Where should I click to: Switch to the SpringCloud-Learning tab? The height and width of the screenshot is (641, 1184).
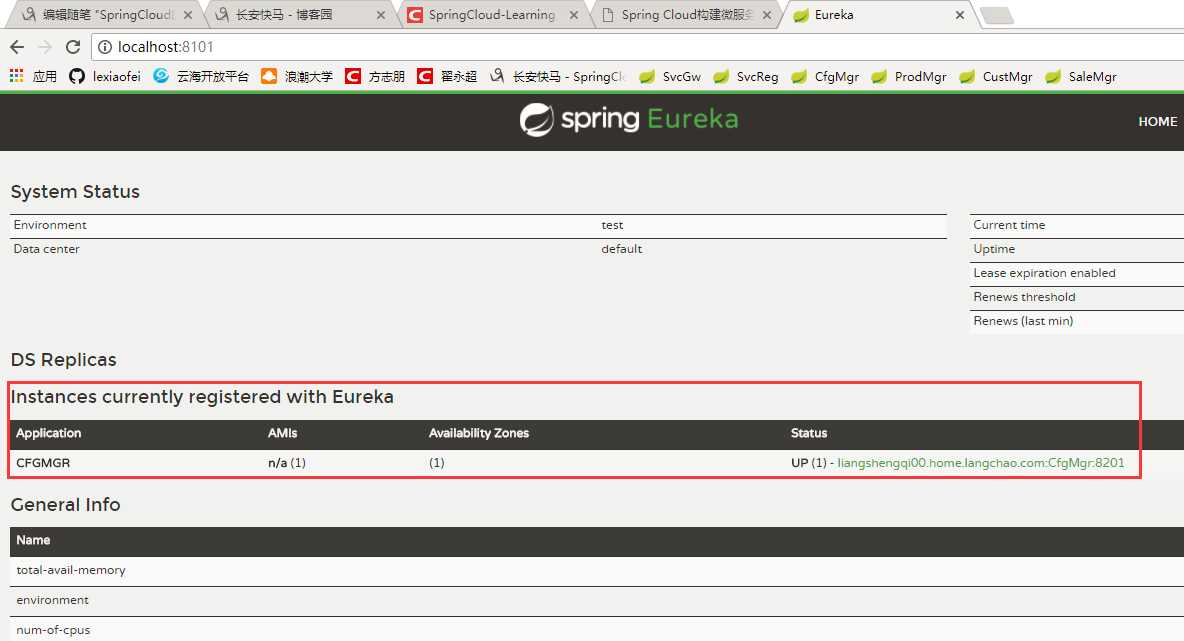491,15
